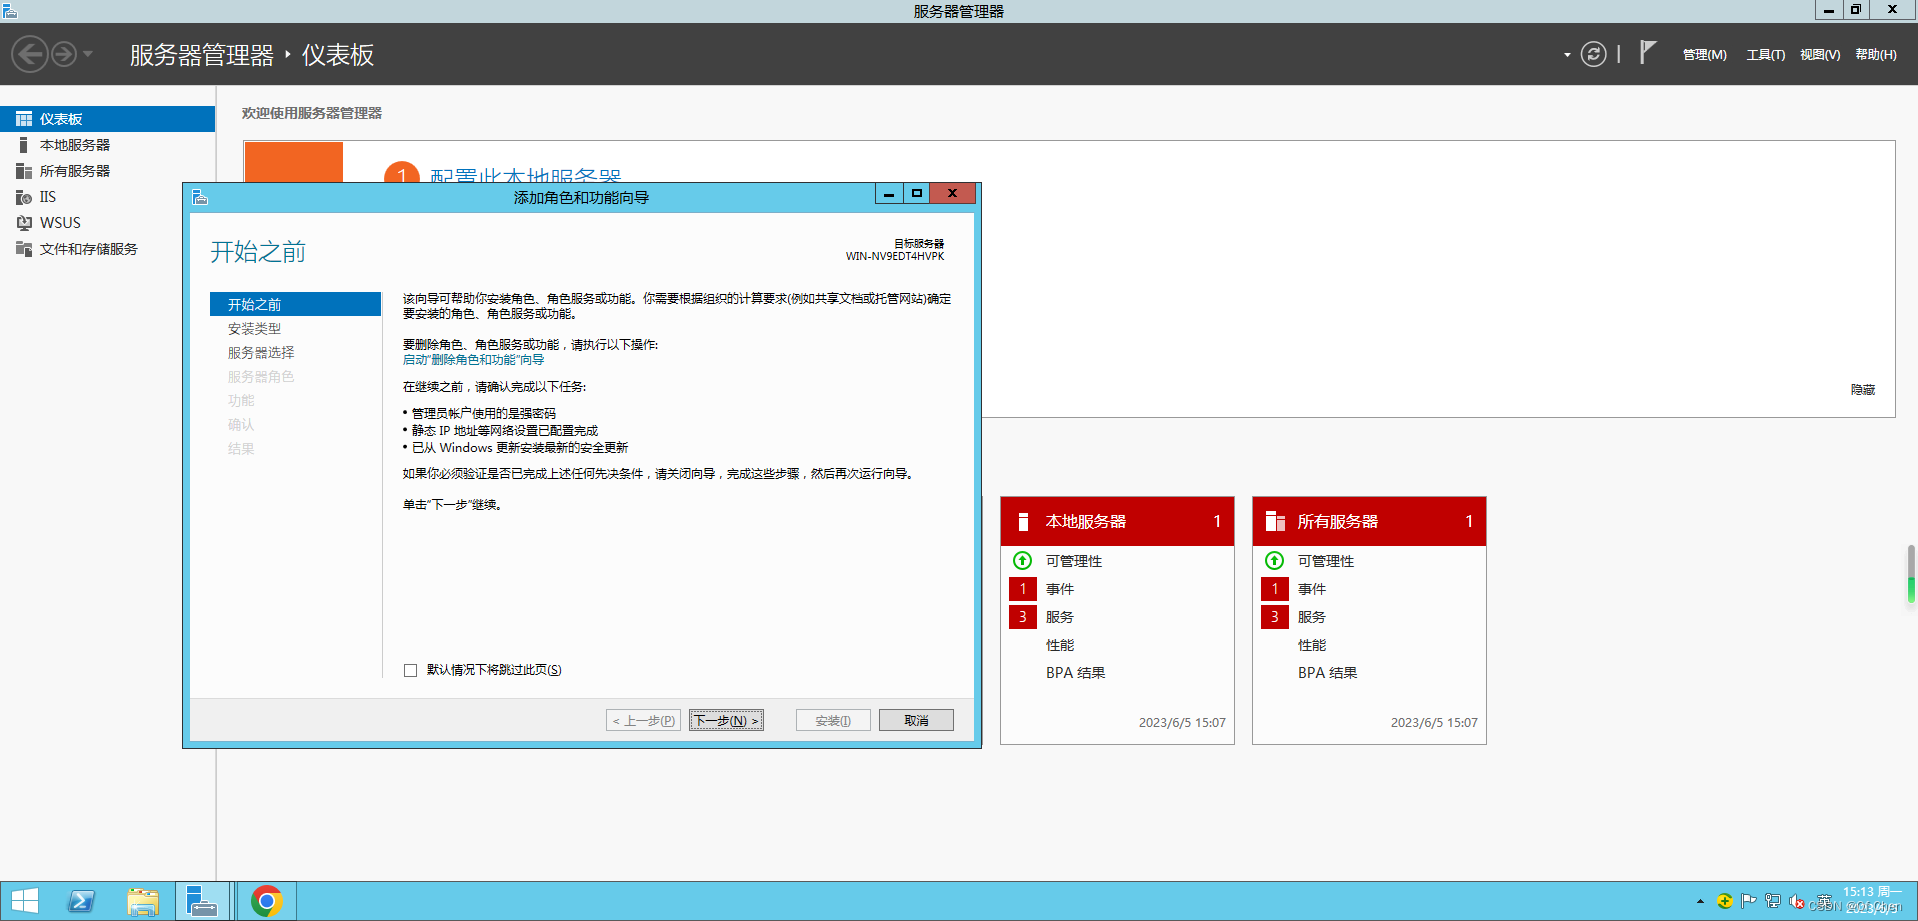Screen dimensions: 1918x921
Task: Open the 工具(T) menu
Action: coord(1766,55)
